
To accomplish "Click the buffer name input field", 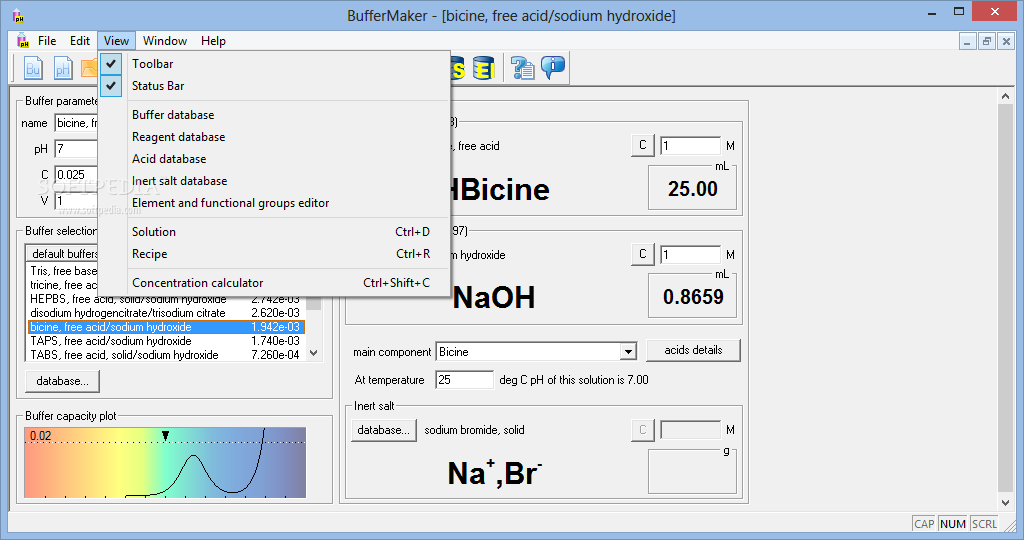I will point(76,123).
